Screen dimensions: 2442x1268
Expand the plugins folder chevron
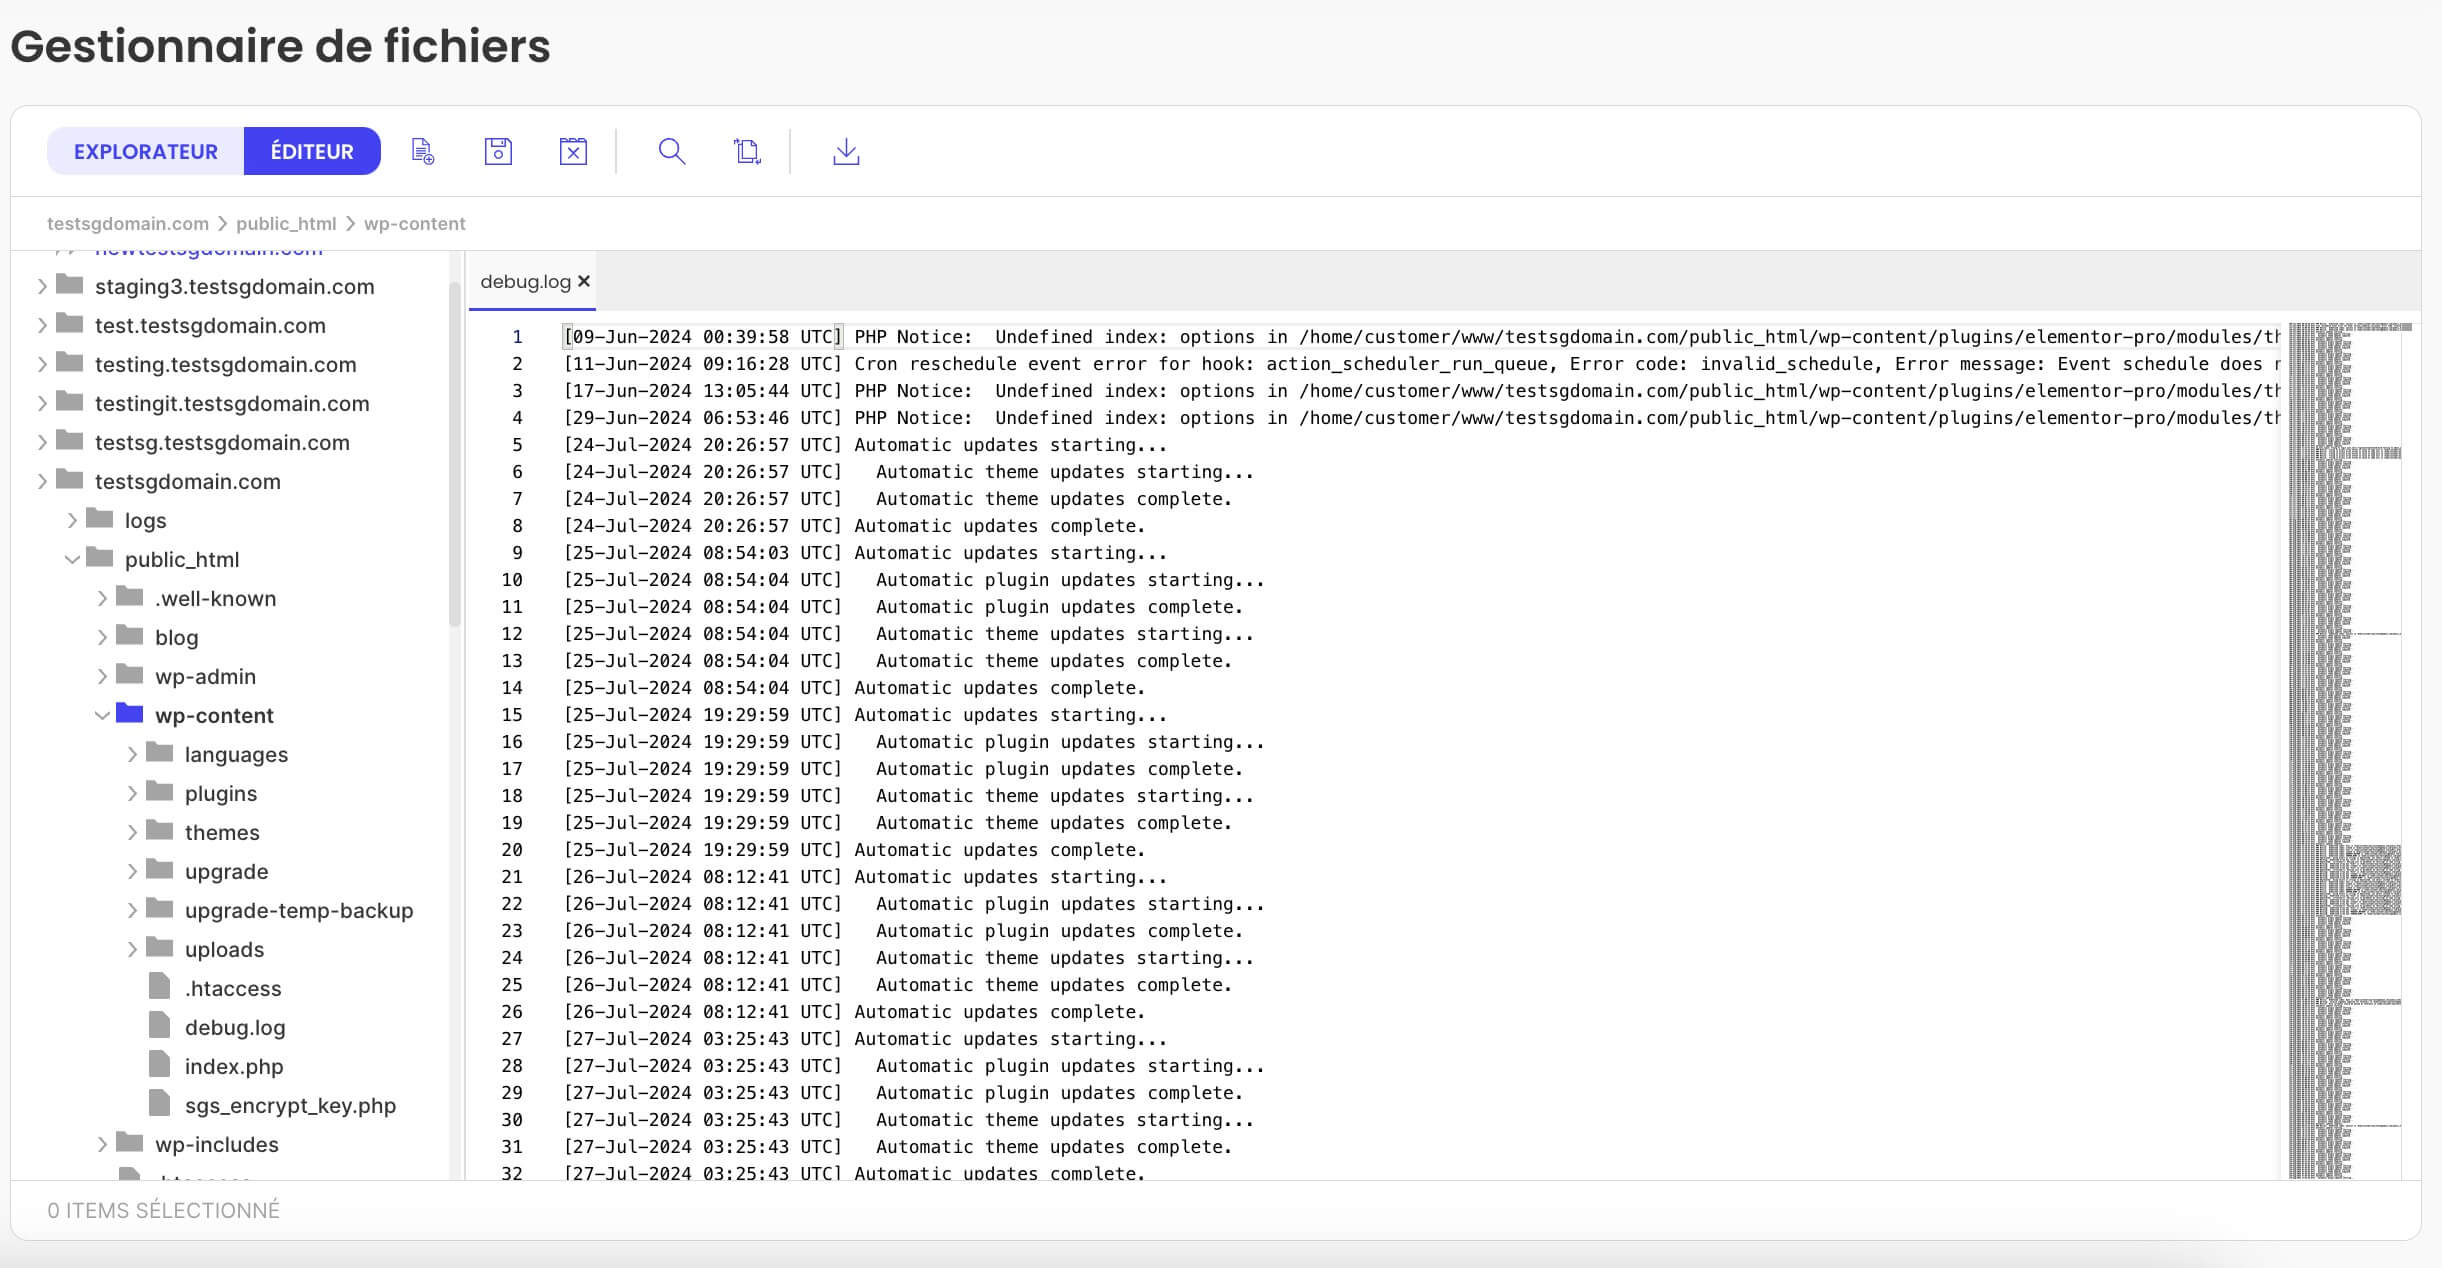[132, 793]
